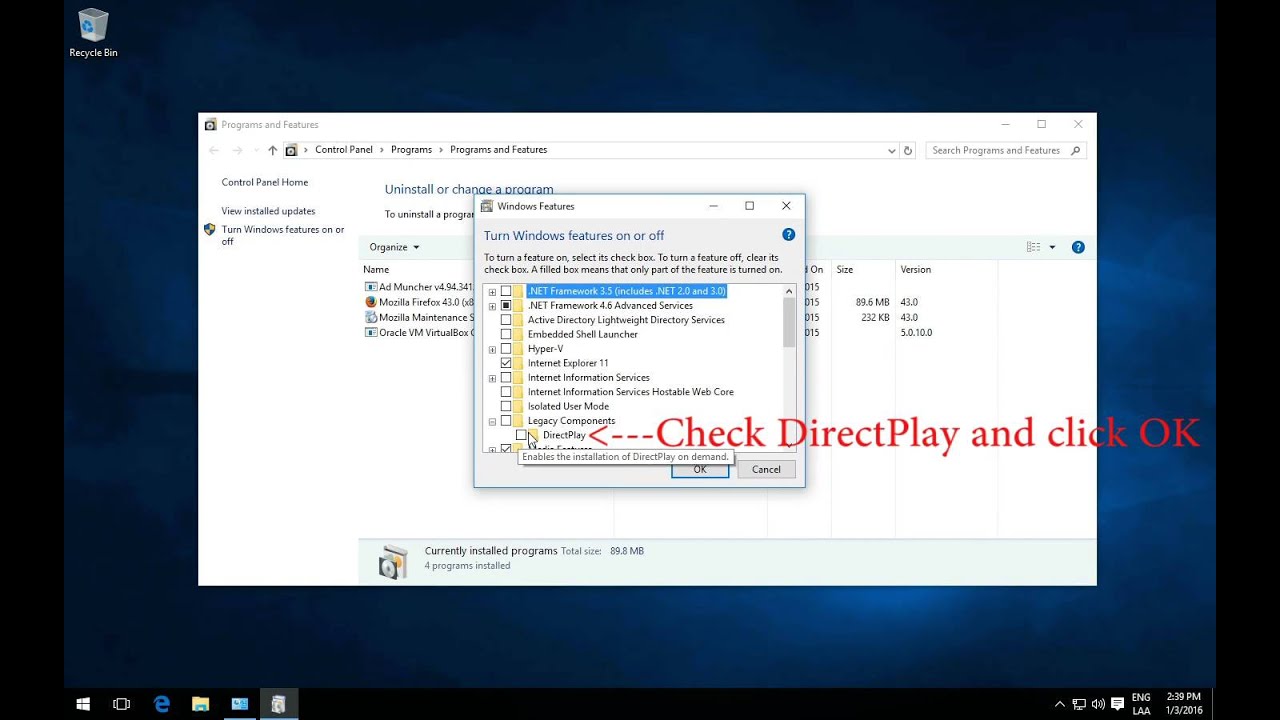
Task: Open the network tray icon
Action: point(1080,704)
